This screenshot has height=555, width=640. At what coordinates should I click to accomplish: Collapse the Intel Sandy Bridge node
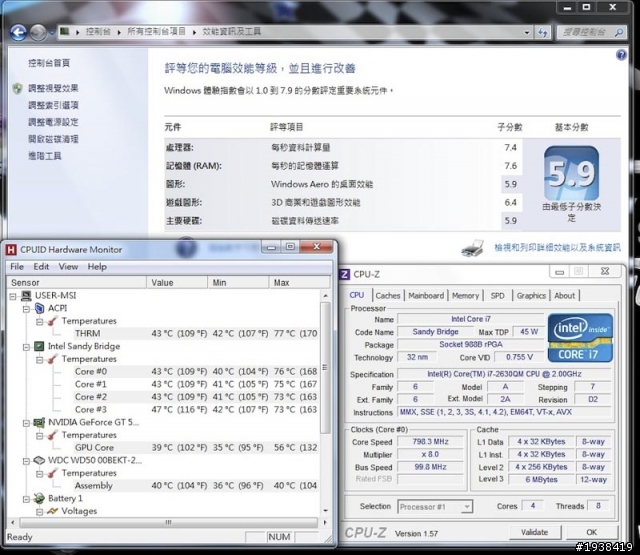(27, 347)
